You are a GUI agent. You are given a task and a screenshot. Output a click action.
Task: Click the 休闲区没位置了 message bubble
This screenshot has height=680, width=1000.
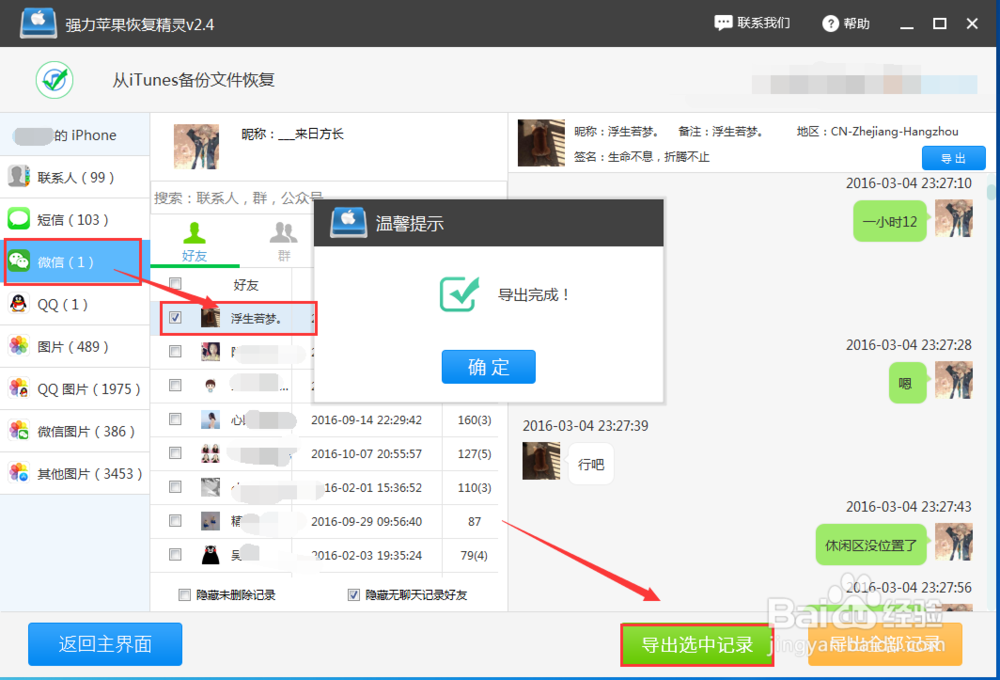coord(871,545)
